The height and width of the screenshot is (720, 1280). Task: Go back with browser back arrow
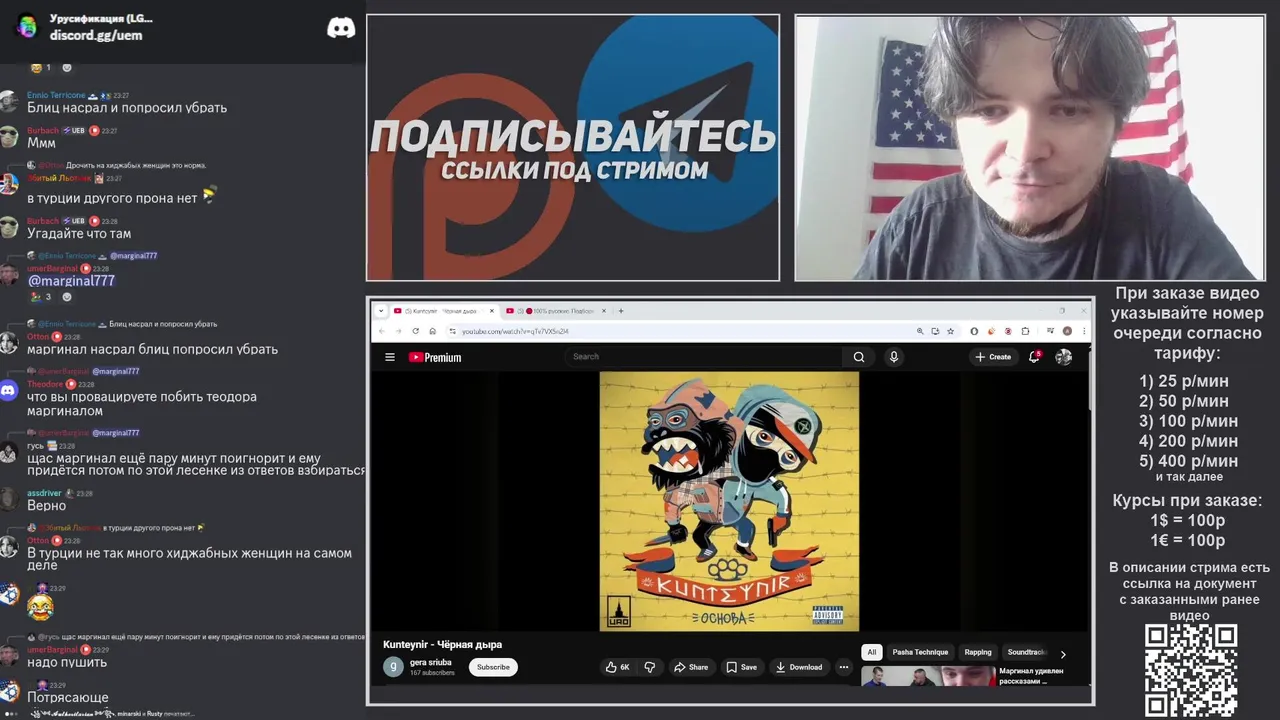click(x=381, y=331)
